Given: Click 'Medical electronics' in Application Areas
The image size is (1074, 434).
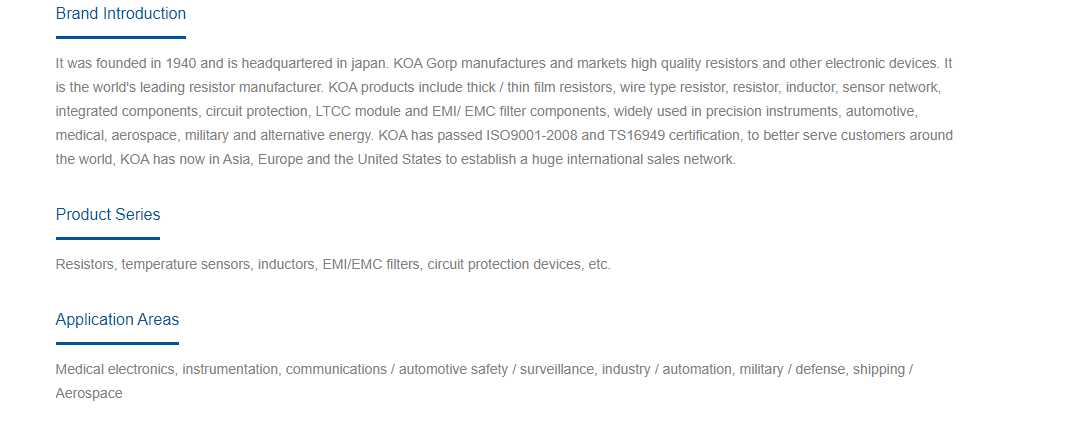Looking at the screenshot, I should [116, 370].
